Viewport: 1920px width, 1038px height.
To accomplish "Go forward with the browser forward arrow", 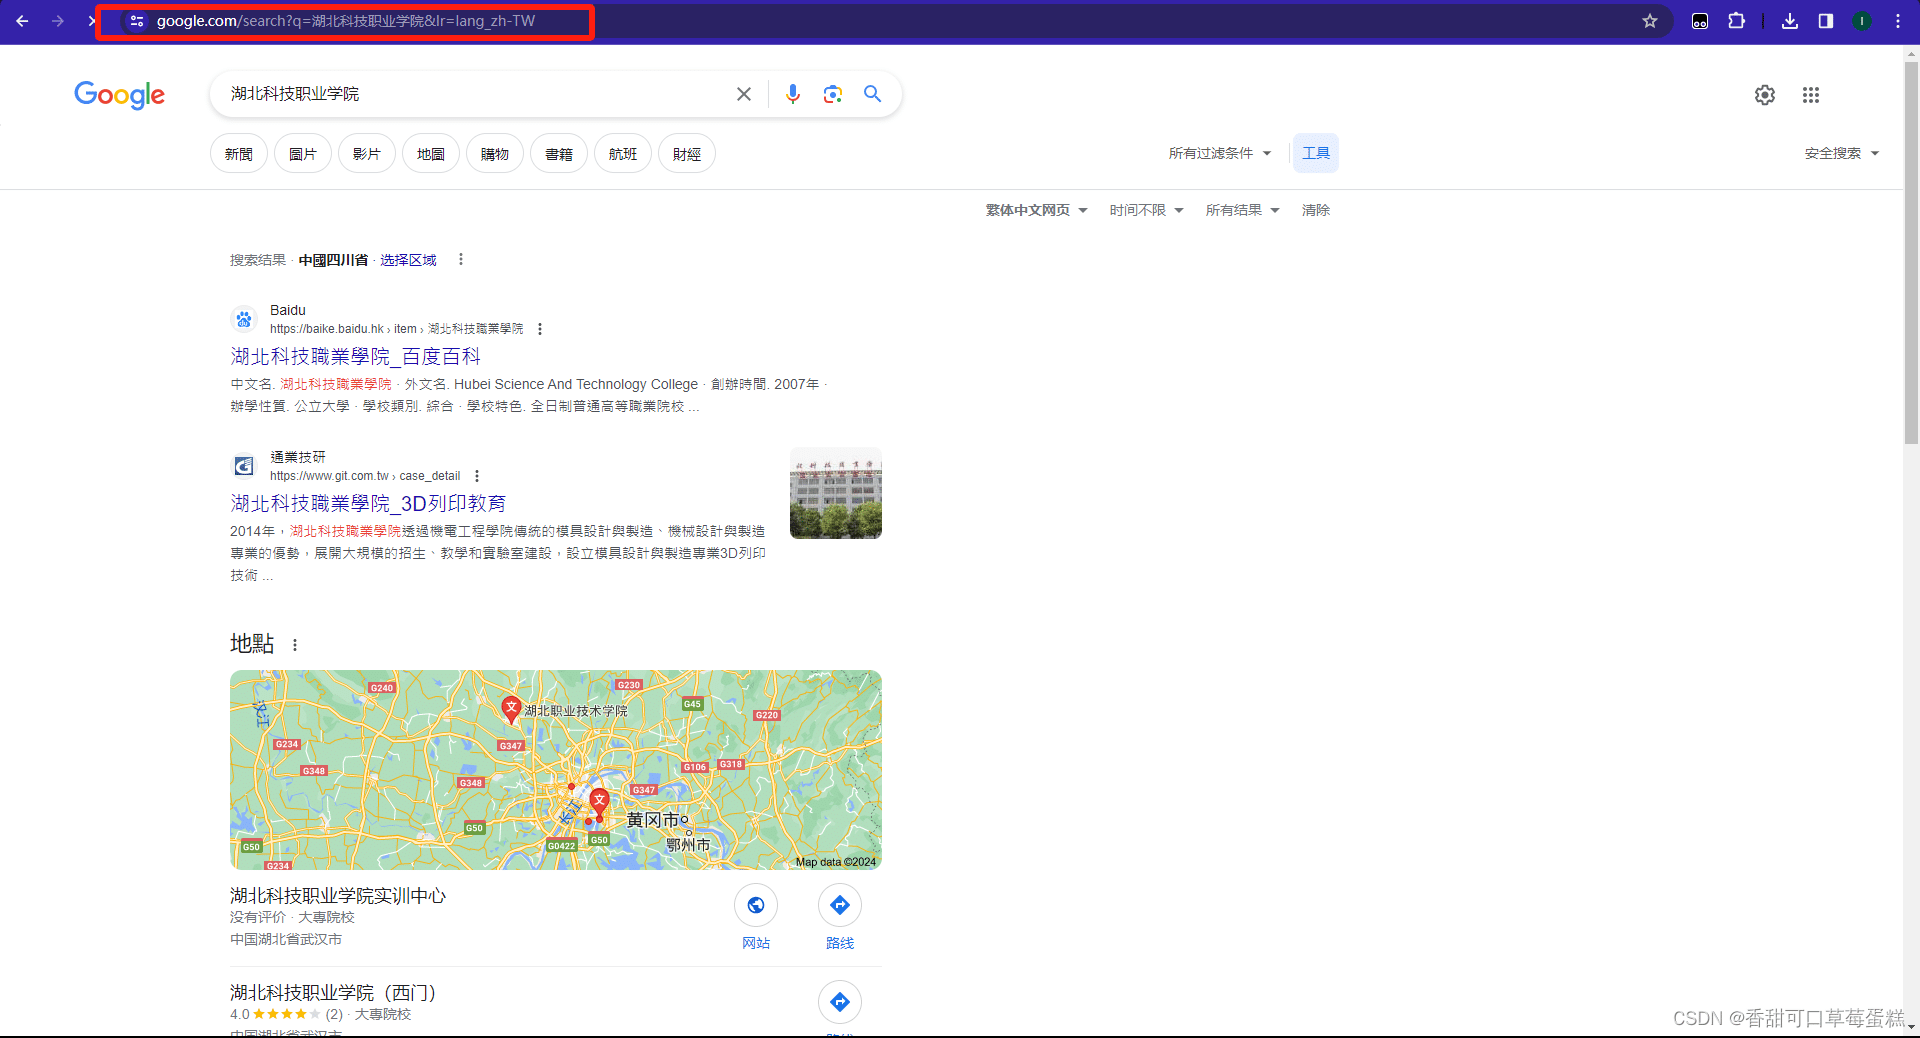I will 58,21.
